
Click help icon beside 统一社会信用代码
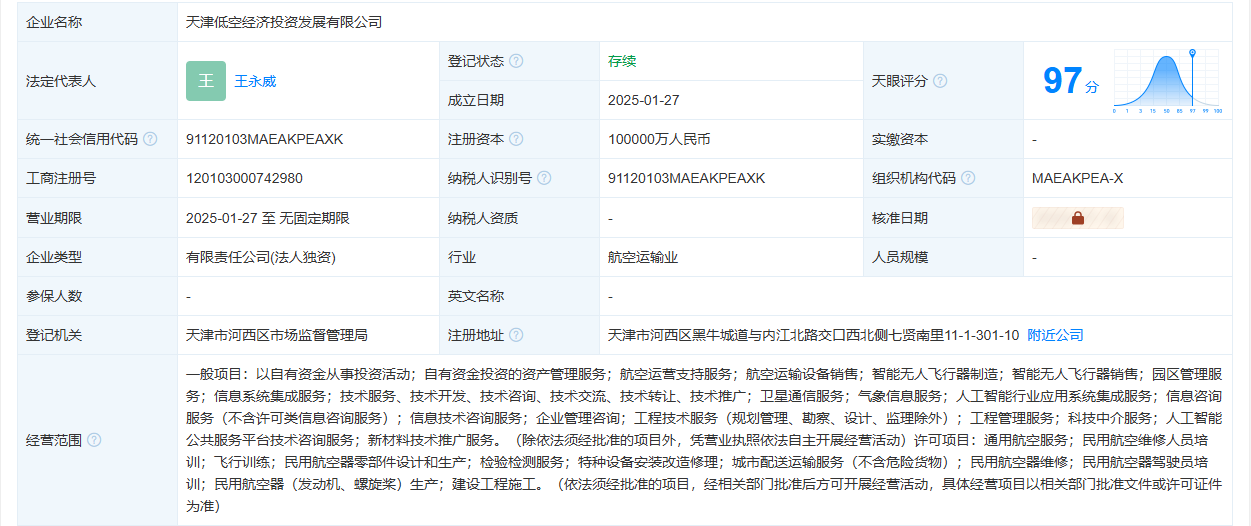point(150,139)
